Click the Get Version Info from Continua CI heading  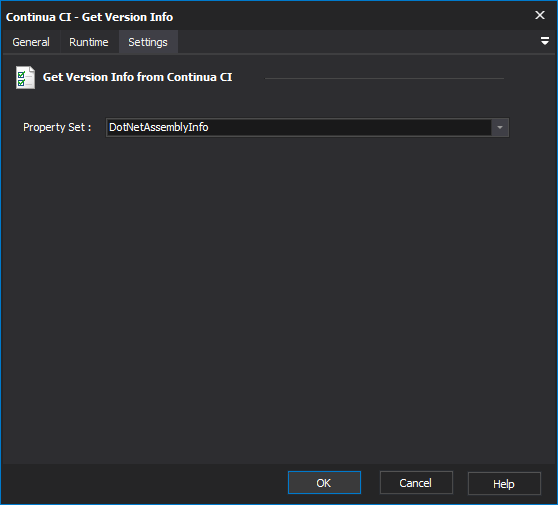pyautogui.click(x=137, y=77)
